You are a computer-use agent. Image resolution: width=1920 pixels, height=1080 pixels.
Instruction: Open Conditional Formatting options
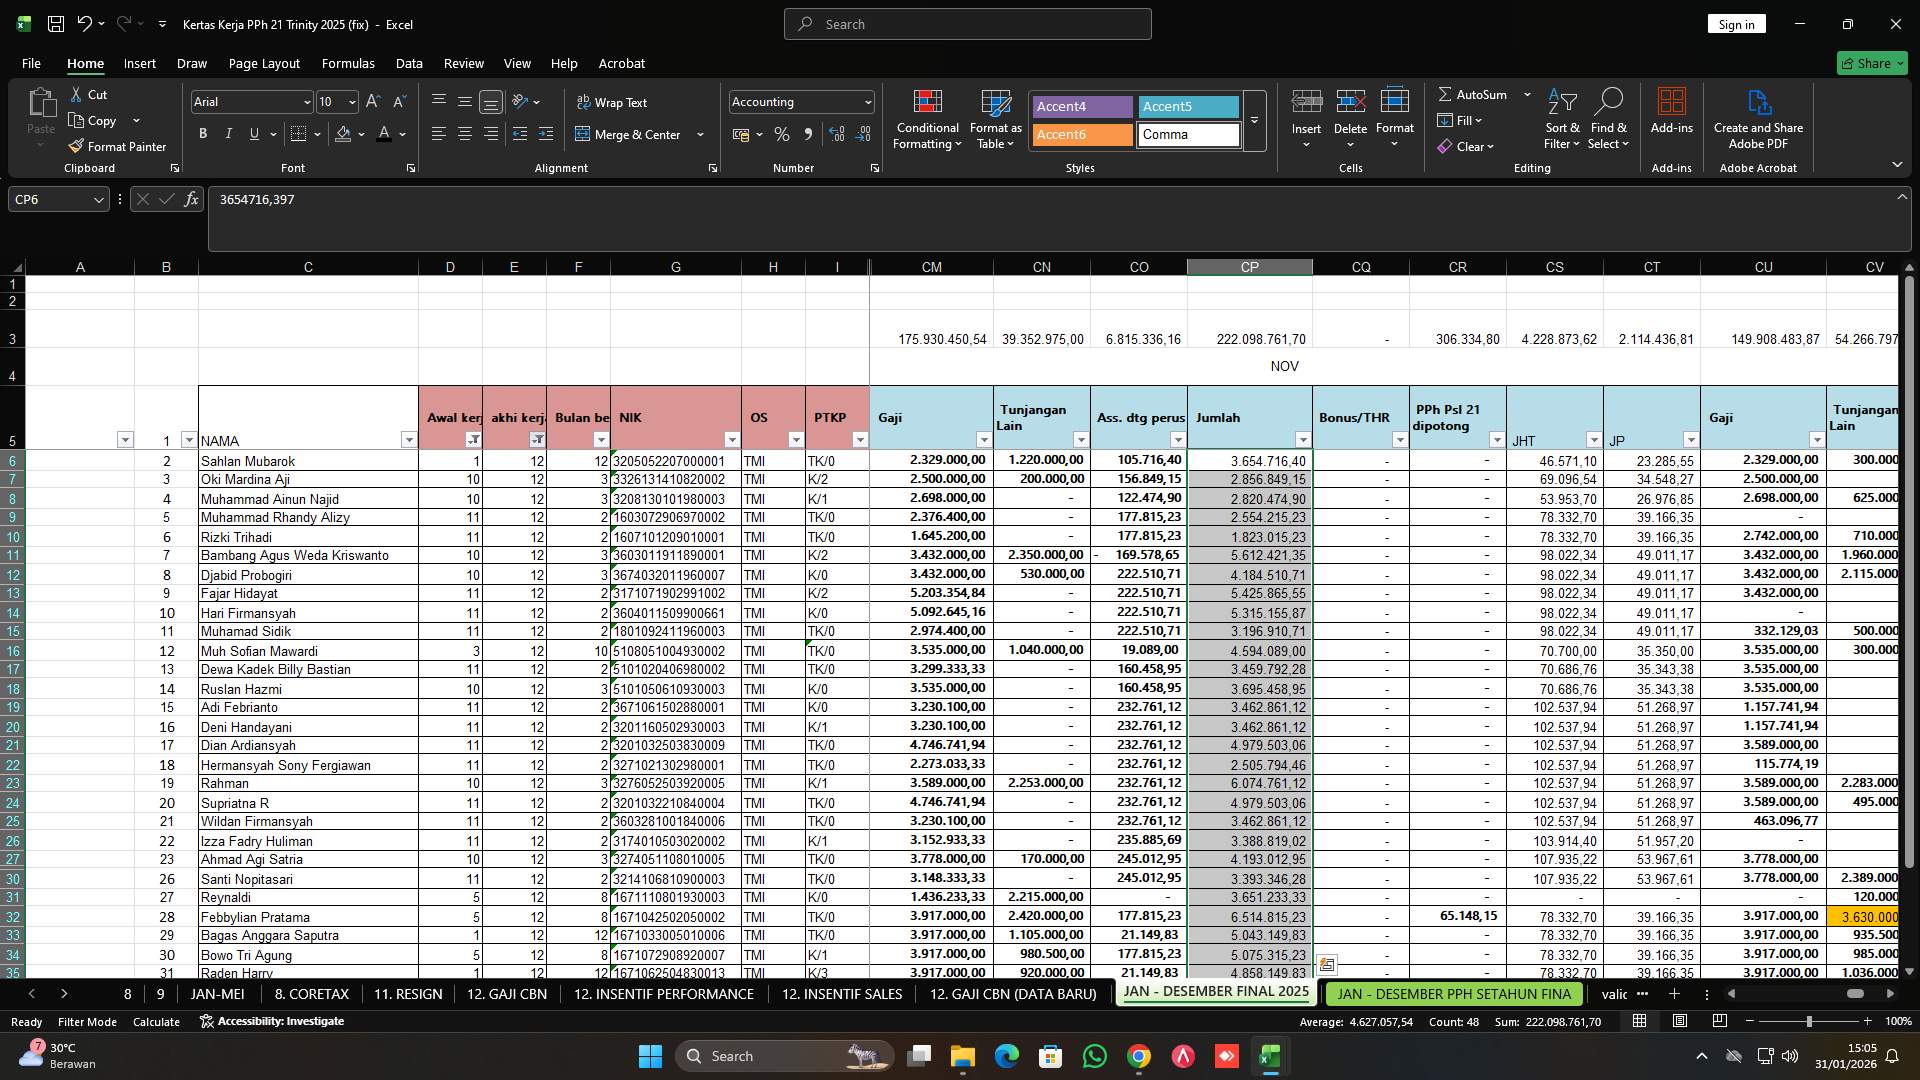(927, 120)
